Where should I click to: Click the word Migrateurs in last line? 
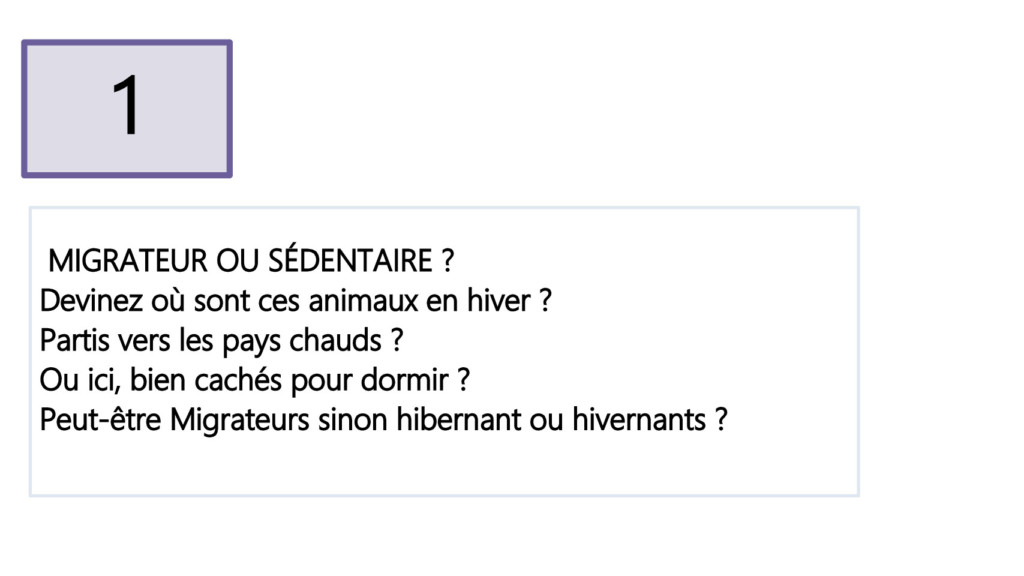coord(239,419)
